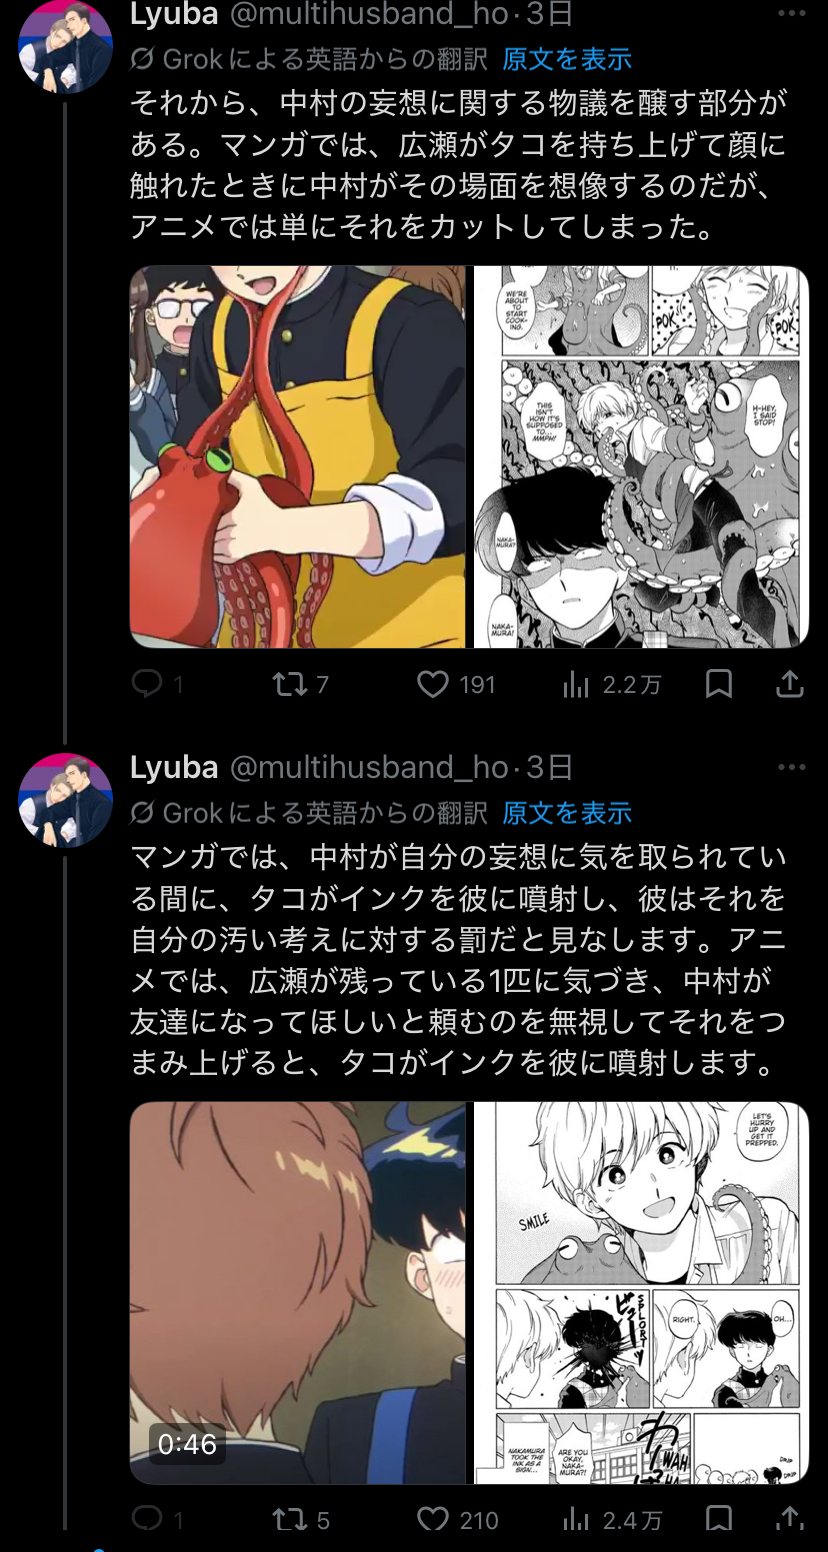828x1552 pixels.
Task: Open the anime octopus apron image
Action: coord(298,457)
